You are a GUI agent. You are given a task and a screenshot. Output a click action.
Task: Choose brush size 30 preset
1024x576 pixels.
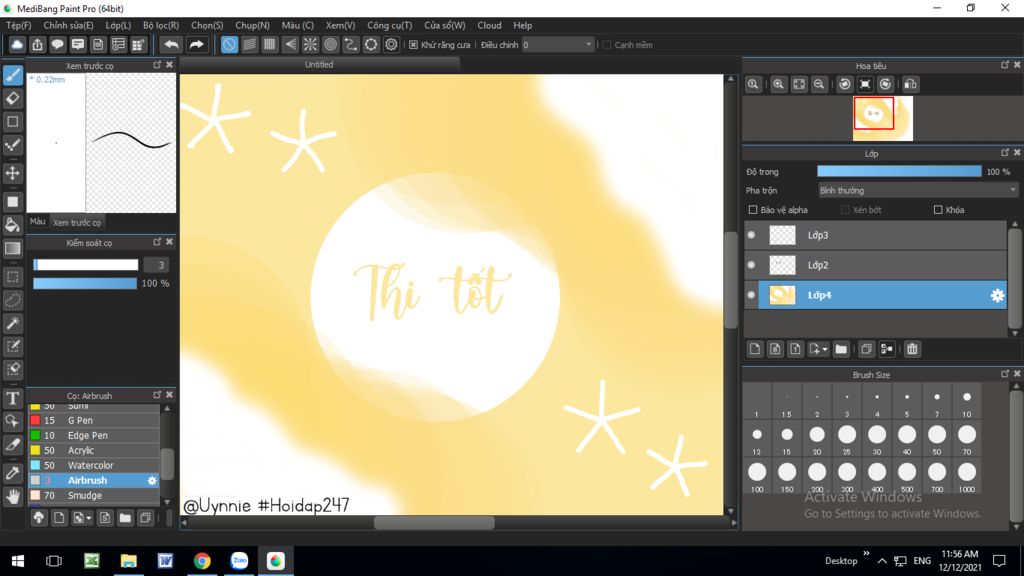877,439
